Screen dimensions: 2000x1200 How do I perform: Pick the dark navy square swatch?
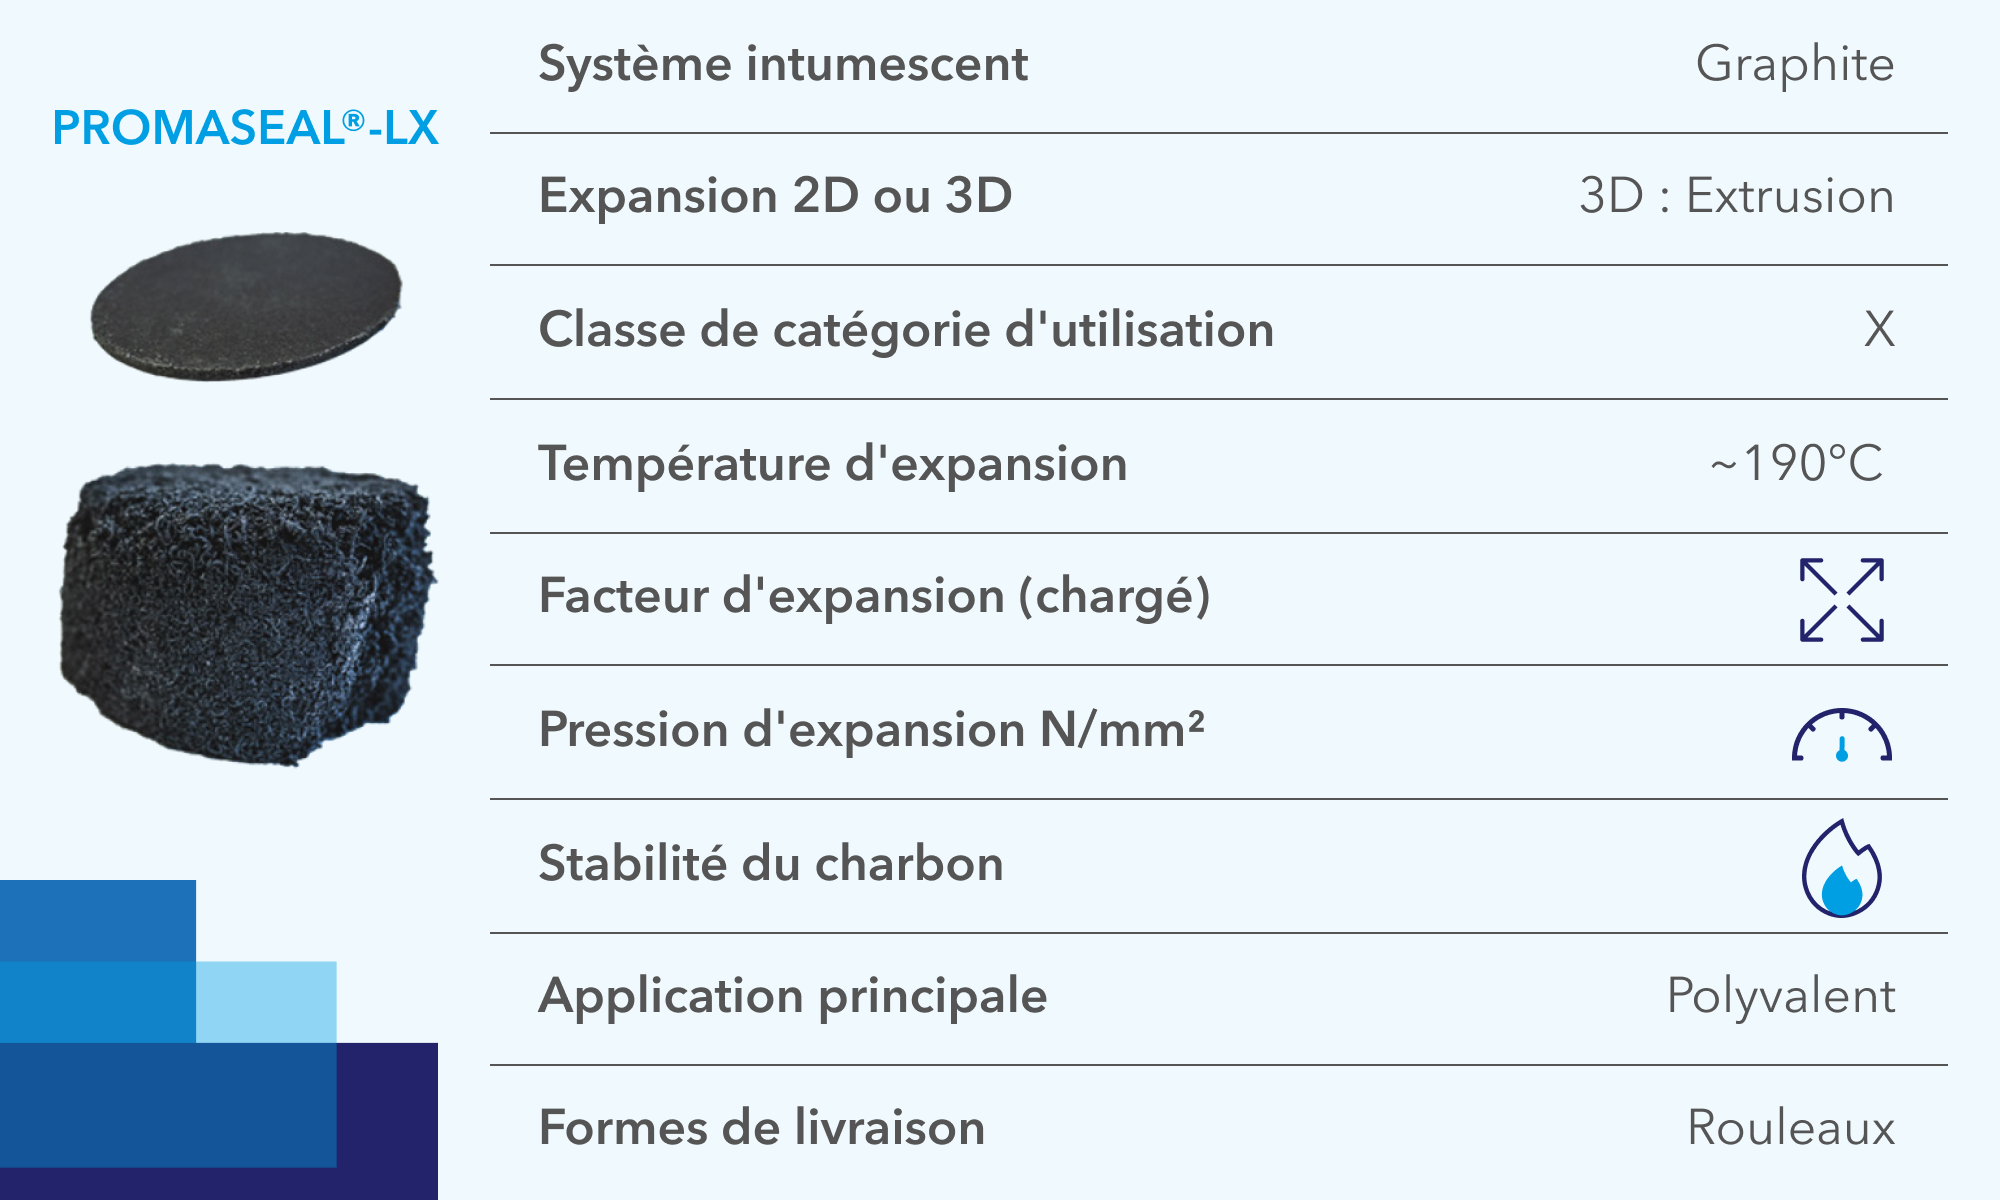point(388,1120)
